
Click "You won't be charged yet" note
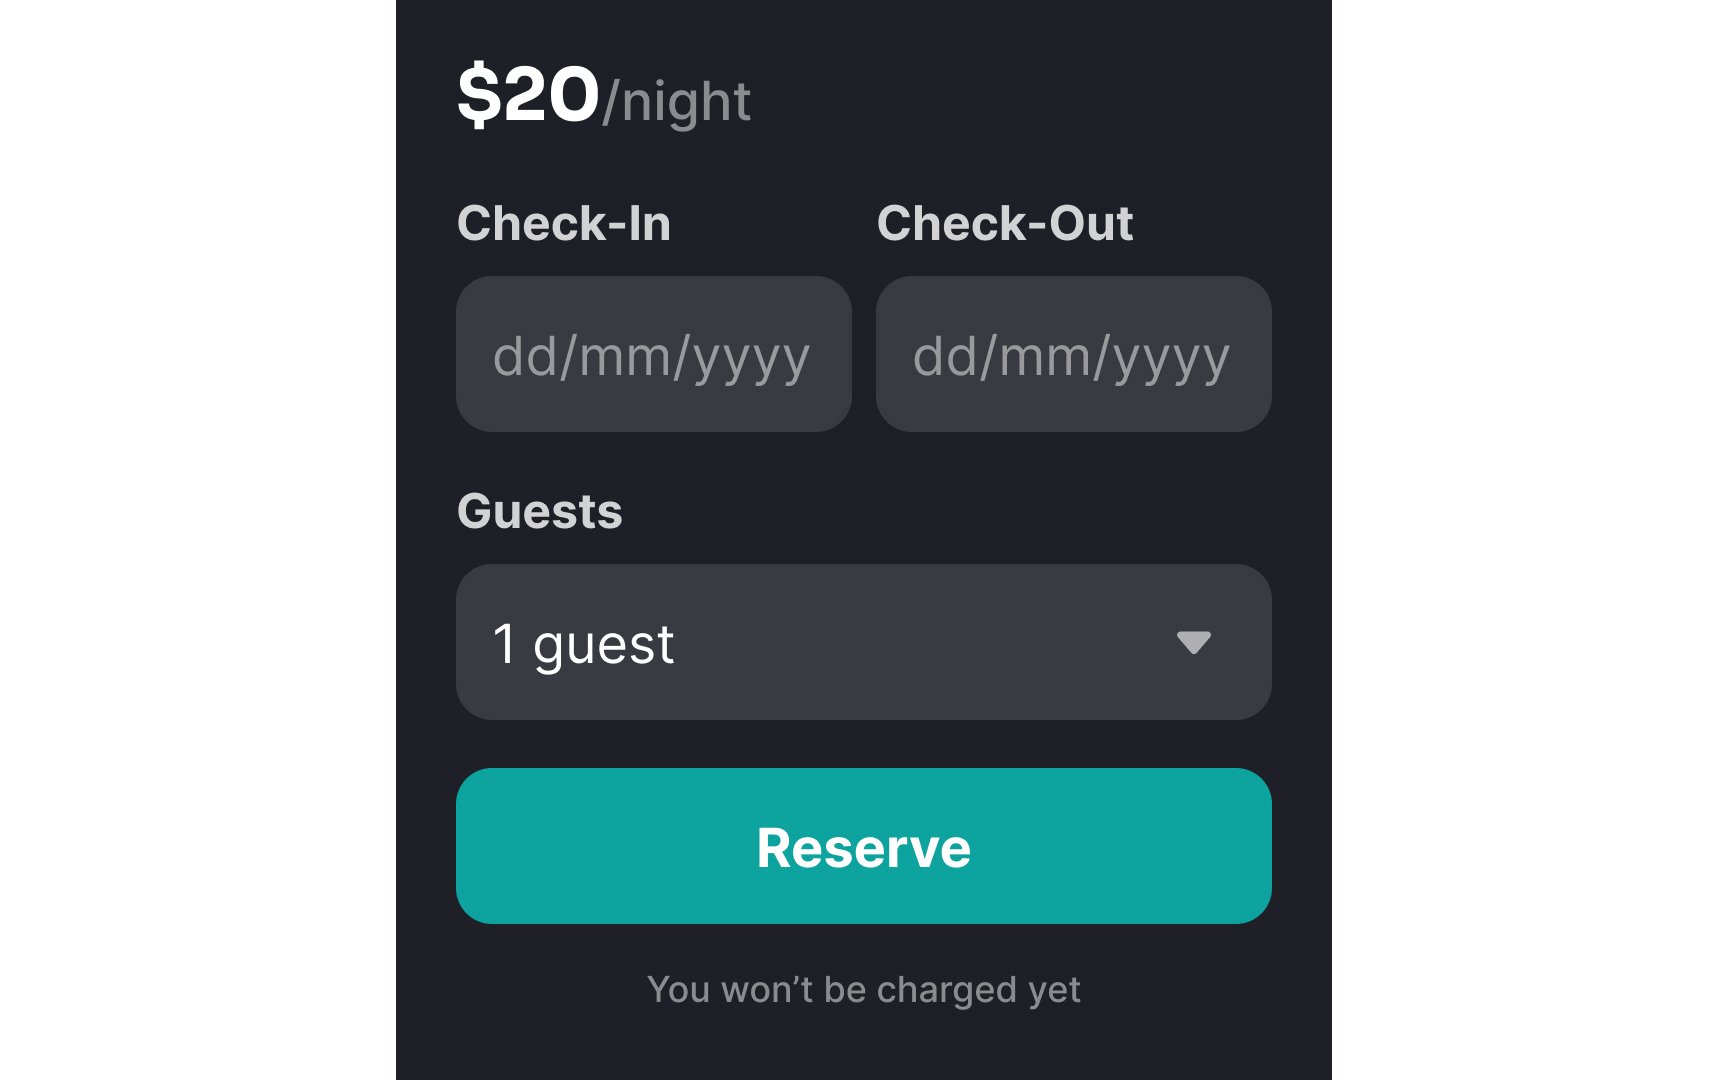click(x=864, y=990)
